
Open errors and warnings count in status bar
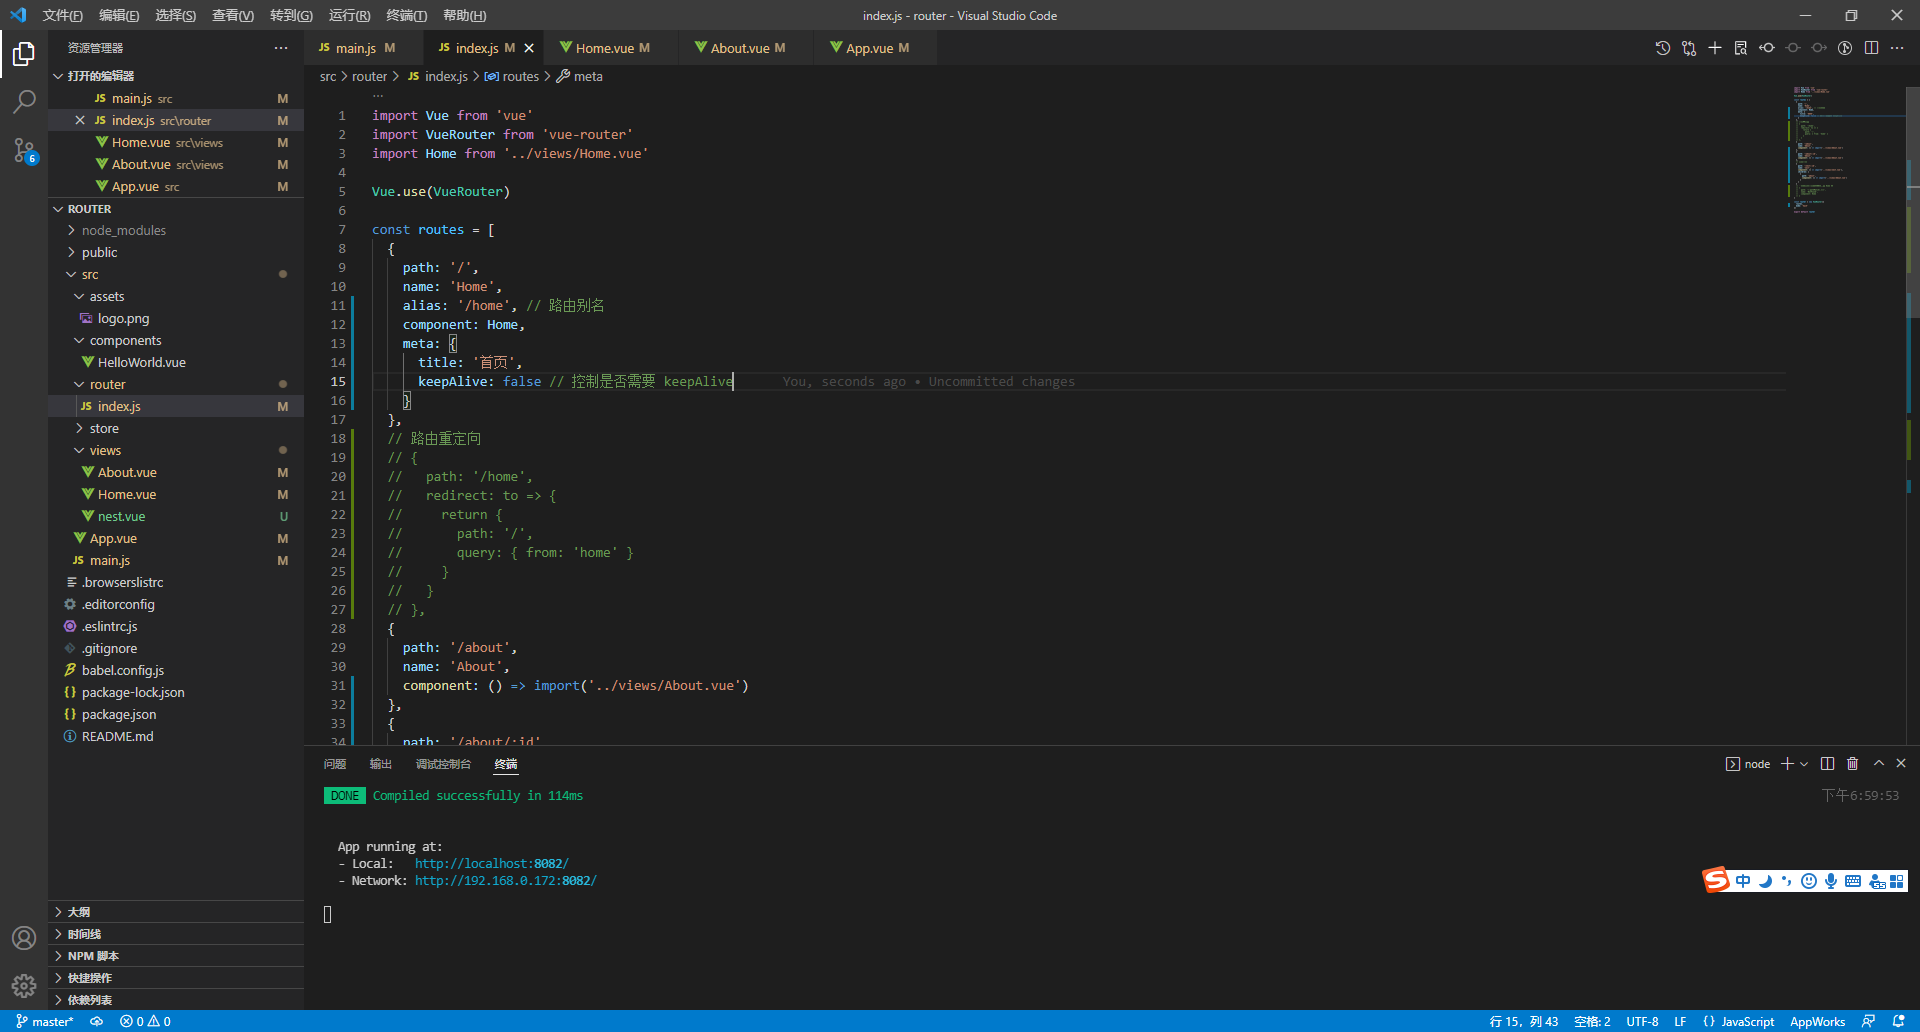pyautogui.click(x=145, y=1022)
